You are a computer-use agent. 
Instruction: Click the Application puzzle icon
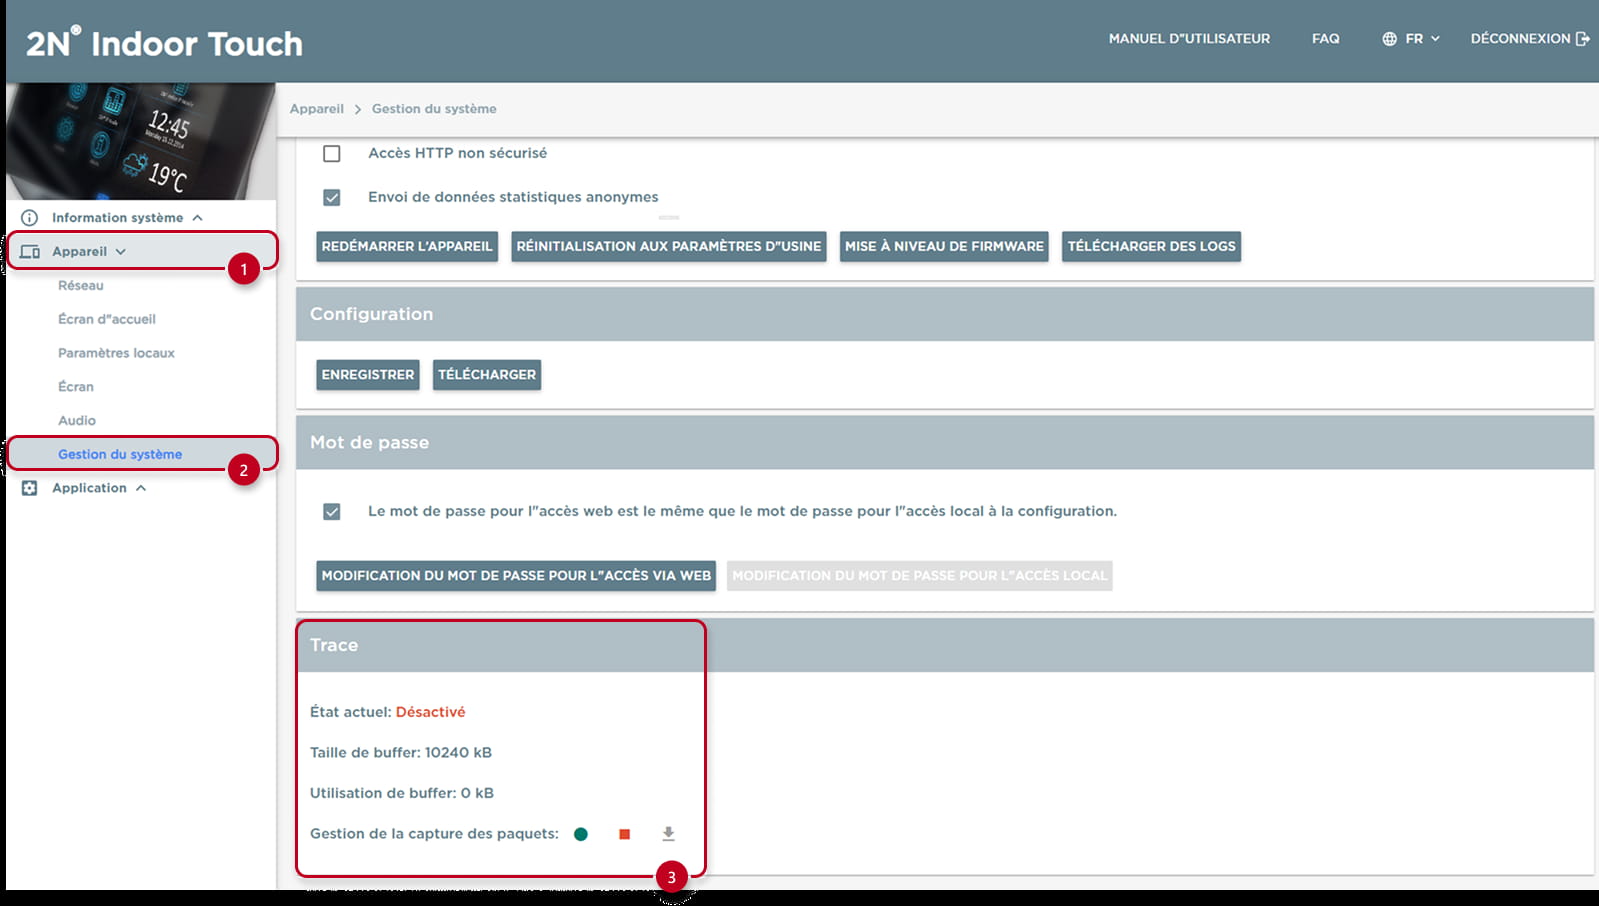tap(30, 488)
